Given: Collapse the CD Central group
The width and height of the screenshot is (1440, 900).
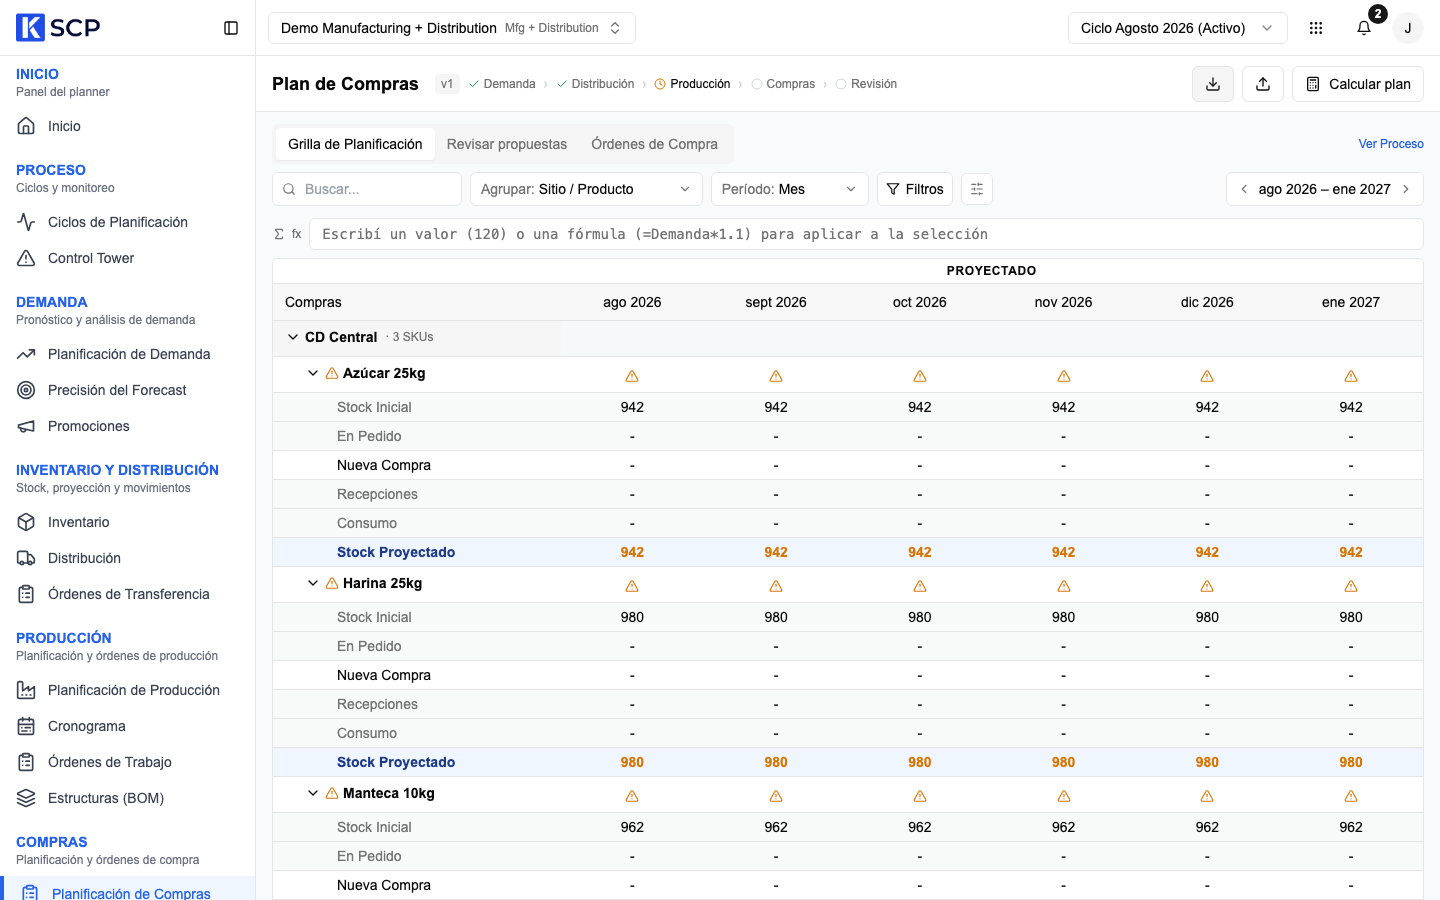Looking at the screenshot, I should (x=293, y=337).
